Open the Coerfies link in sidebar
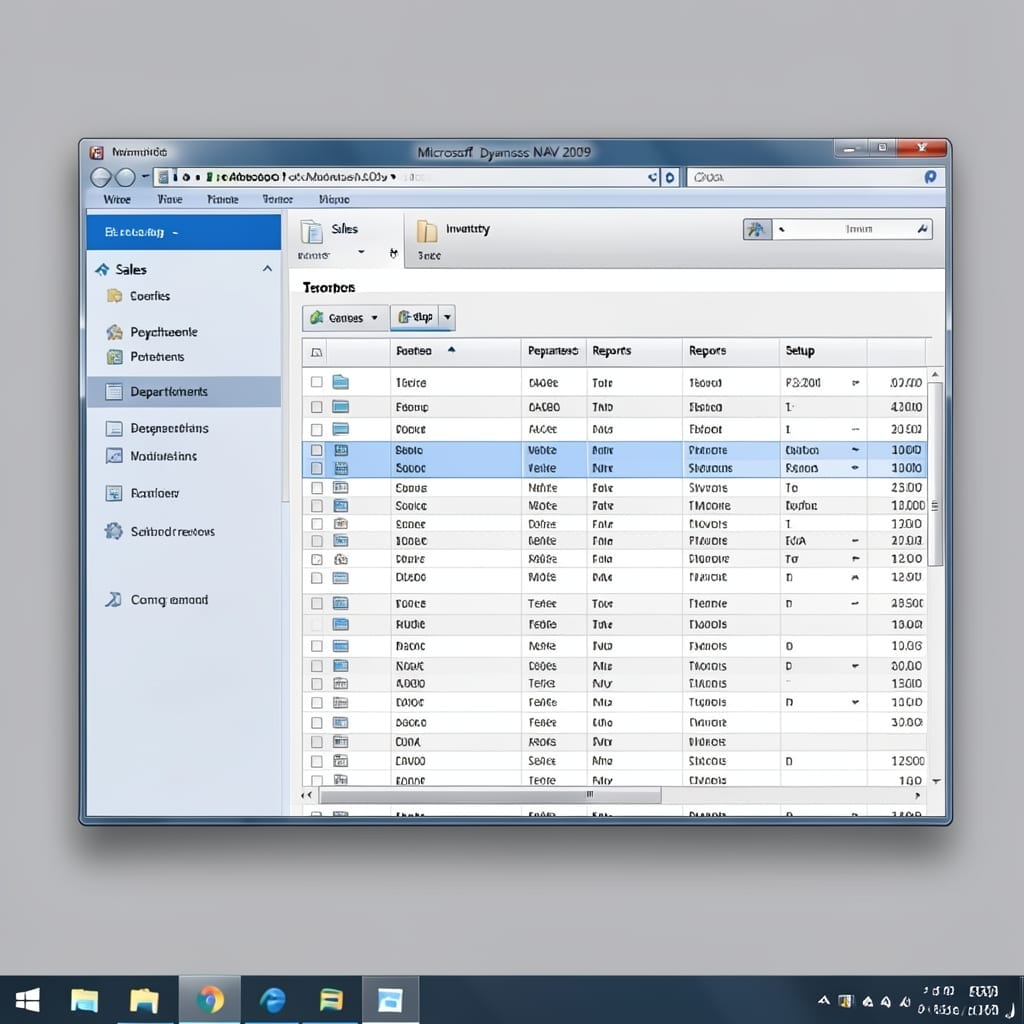This screenshot has height=1024, width=1024. click(150, 296)
